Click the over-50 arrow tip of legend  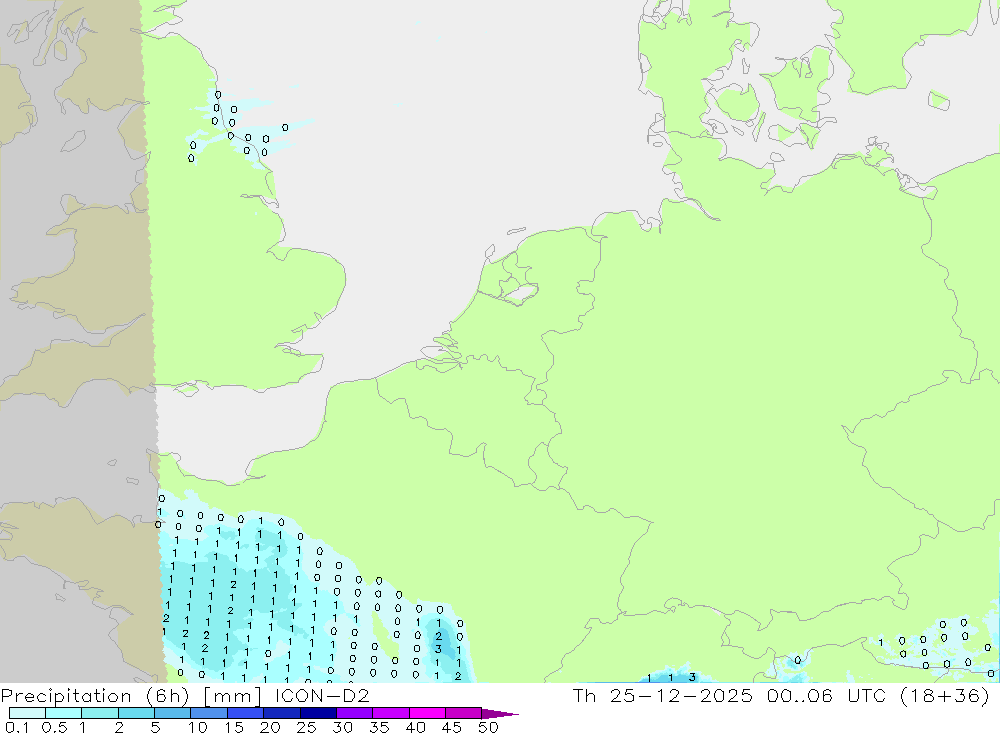point(500,714)
